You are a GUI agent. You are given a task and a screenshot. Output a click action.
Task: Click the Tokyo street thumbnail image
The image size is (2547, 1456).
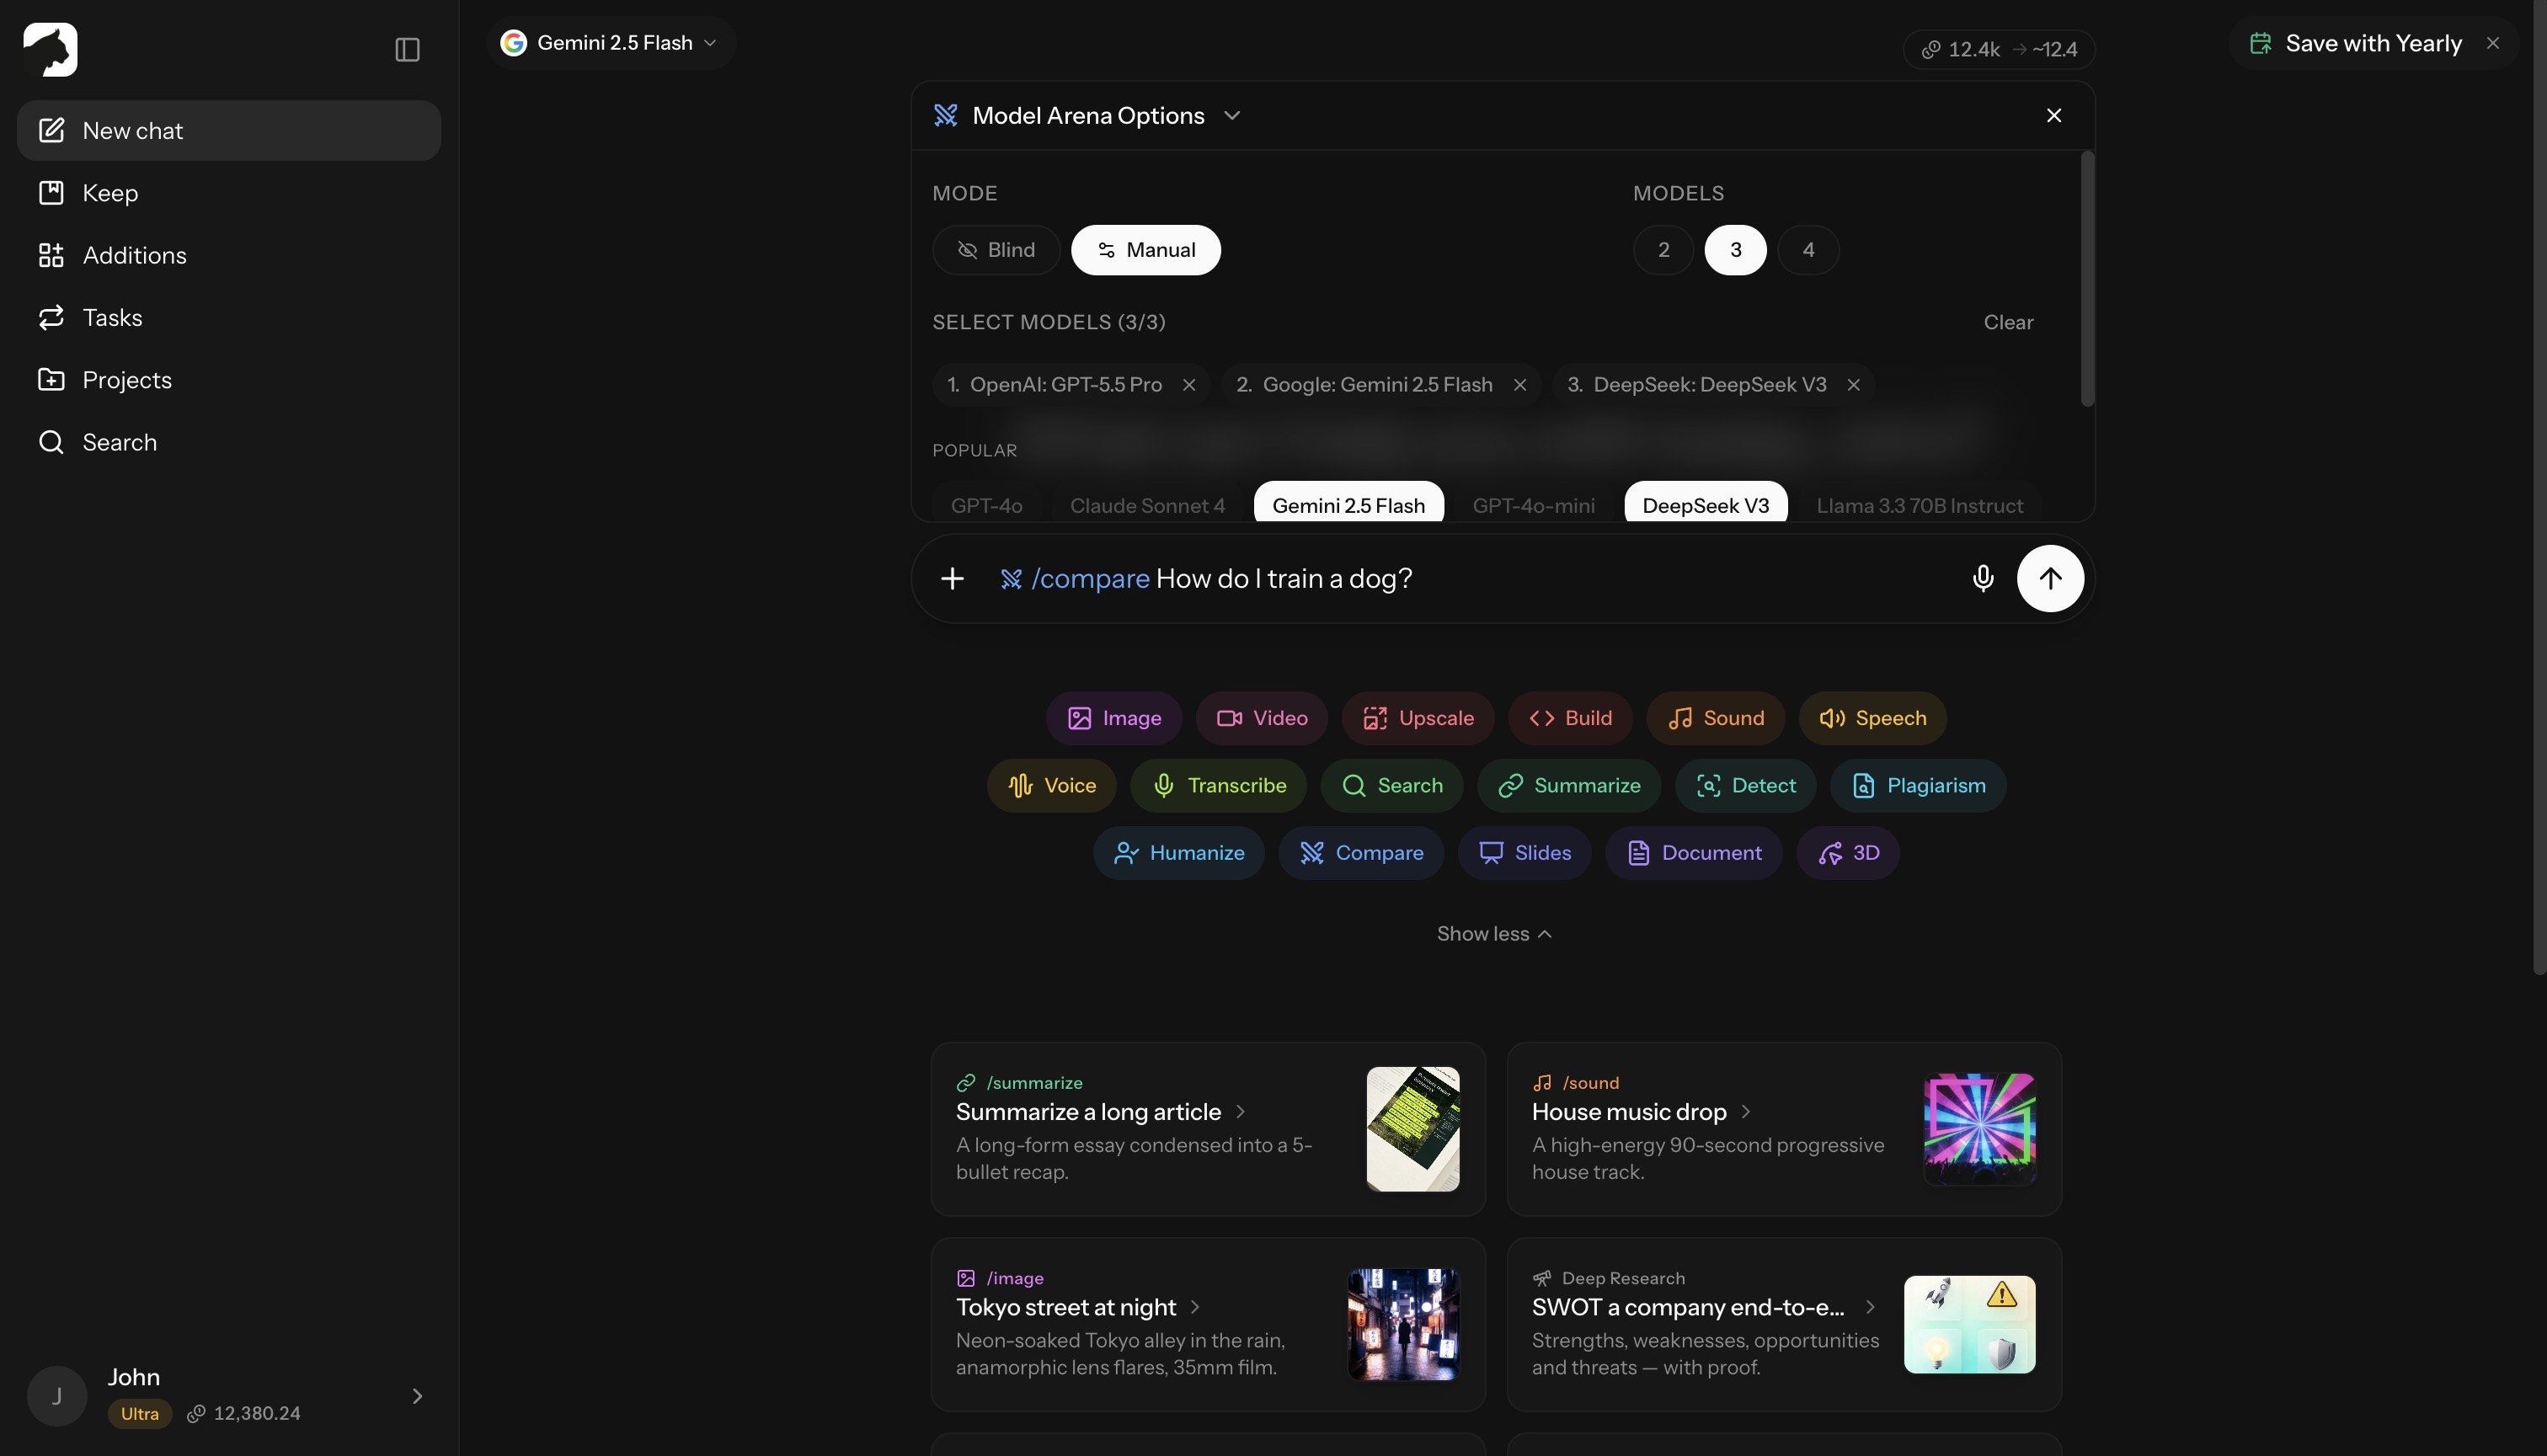tap(1403, 1323)
